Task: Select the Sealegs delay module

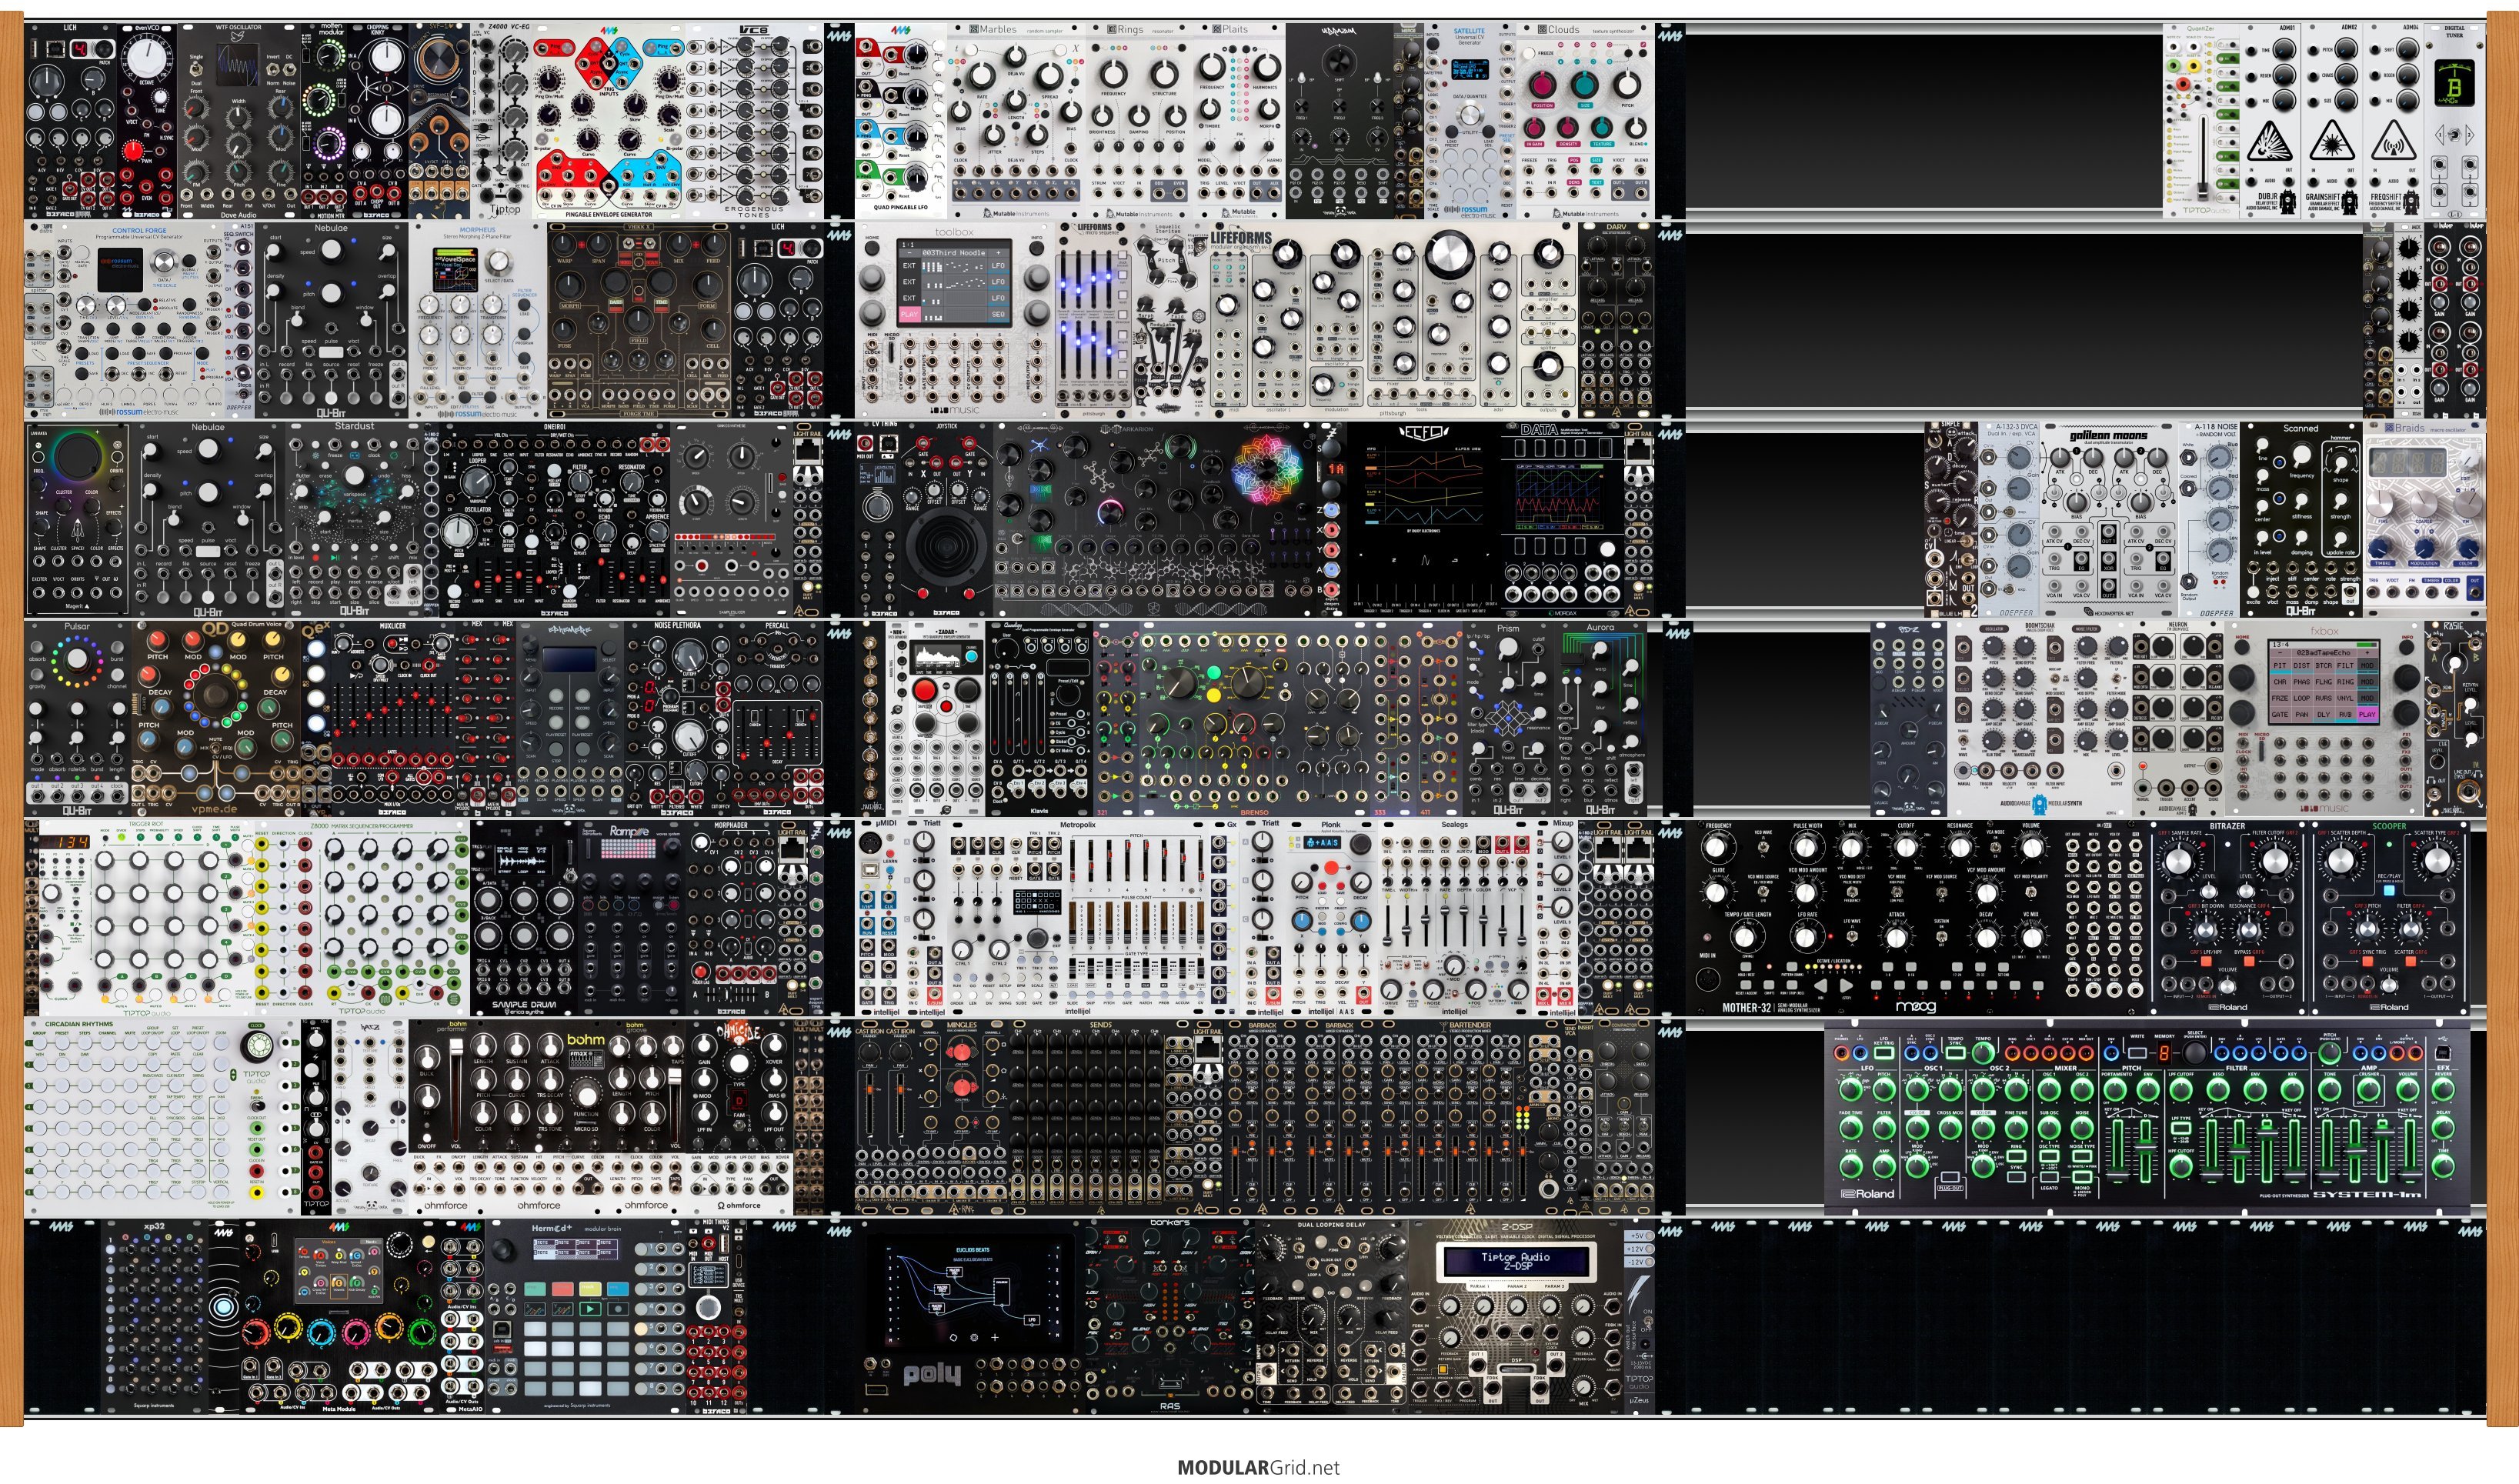Action: (x=1454, y=917)
